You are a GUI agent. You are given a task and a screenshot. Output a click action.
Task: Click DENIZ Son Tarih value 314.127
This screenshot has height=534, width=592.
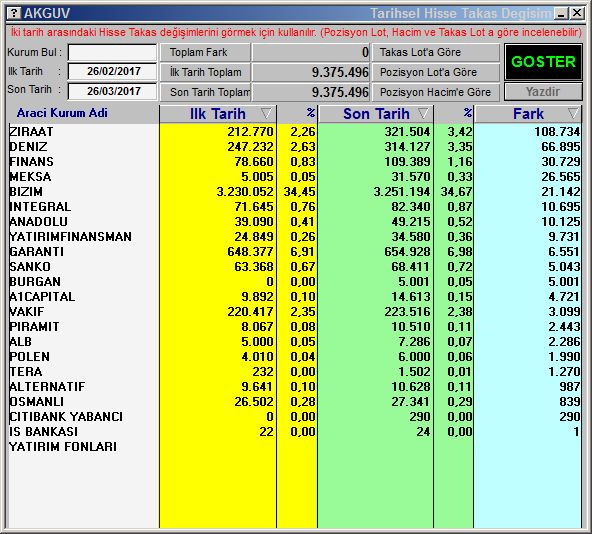click(x=407, y=147)
